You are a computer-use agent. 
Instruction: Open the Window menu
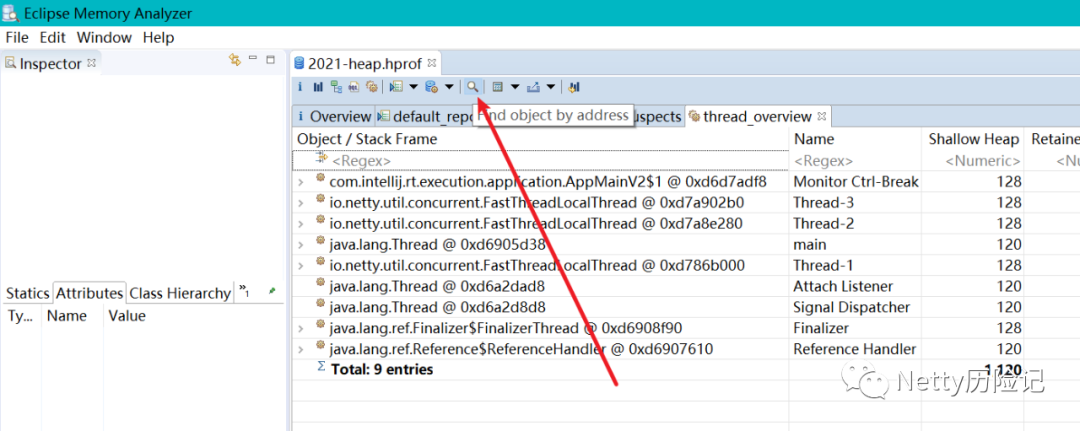click(x=104, y=37)
